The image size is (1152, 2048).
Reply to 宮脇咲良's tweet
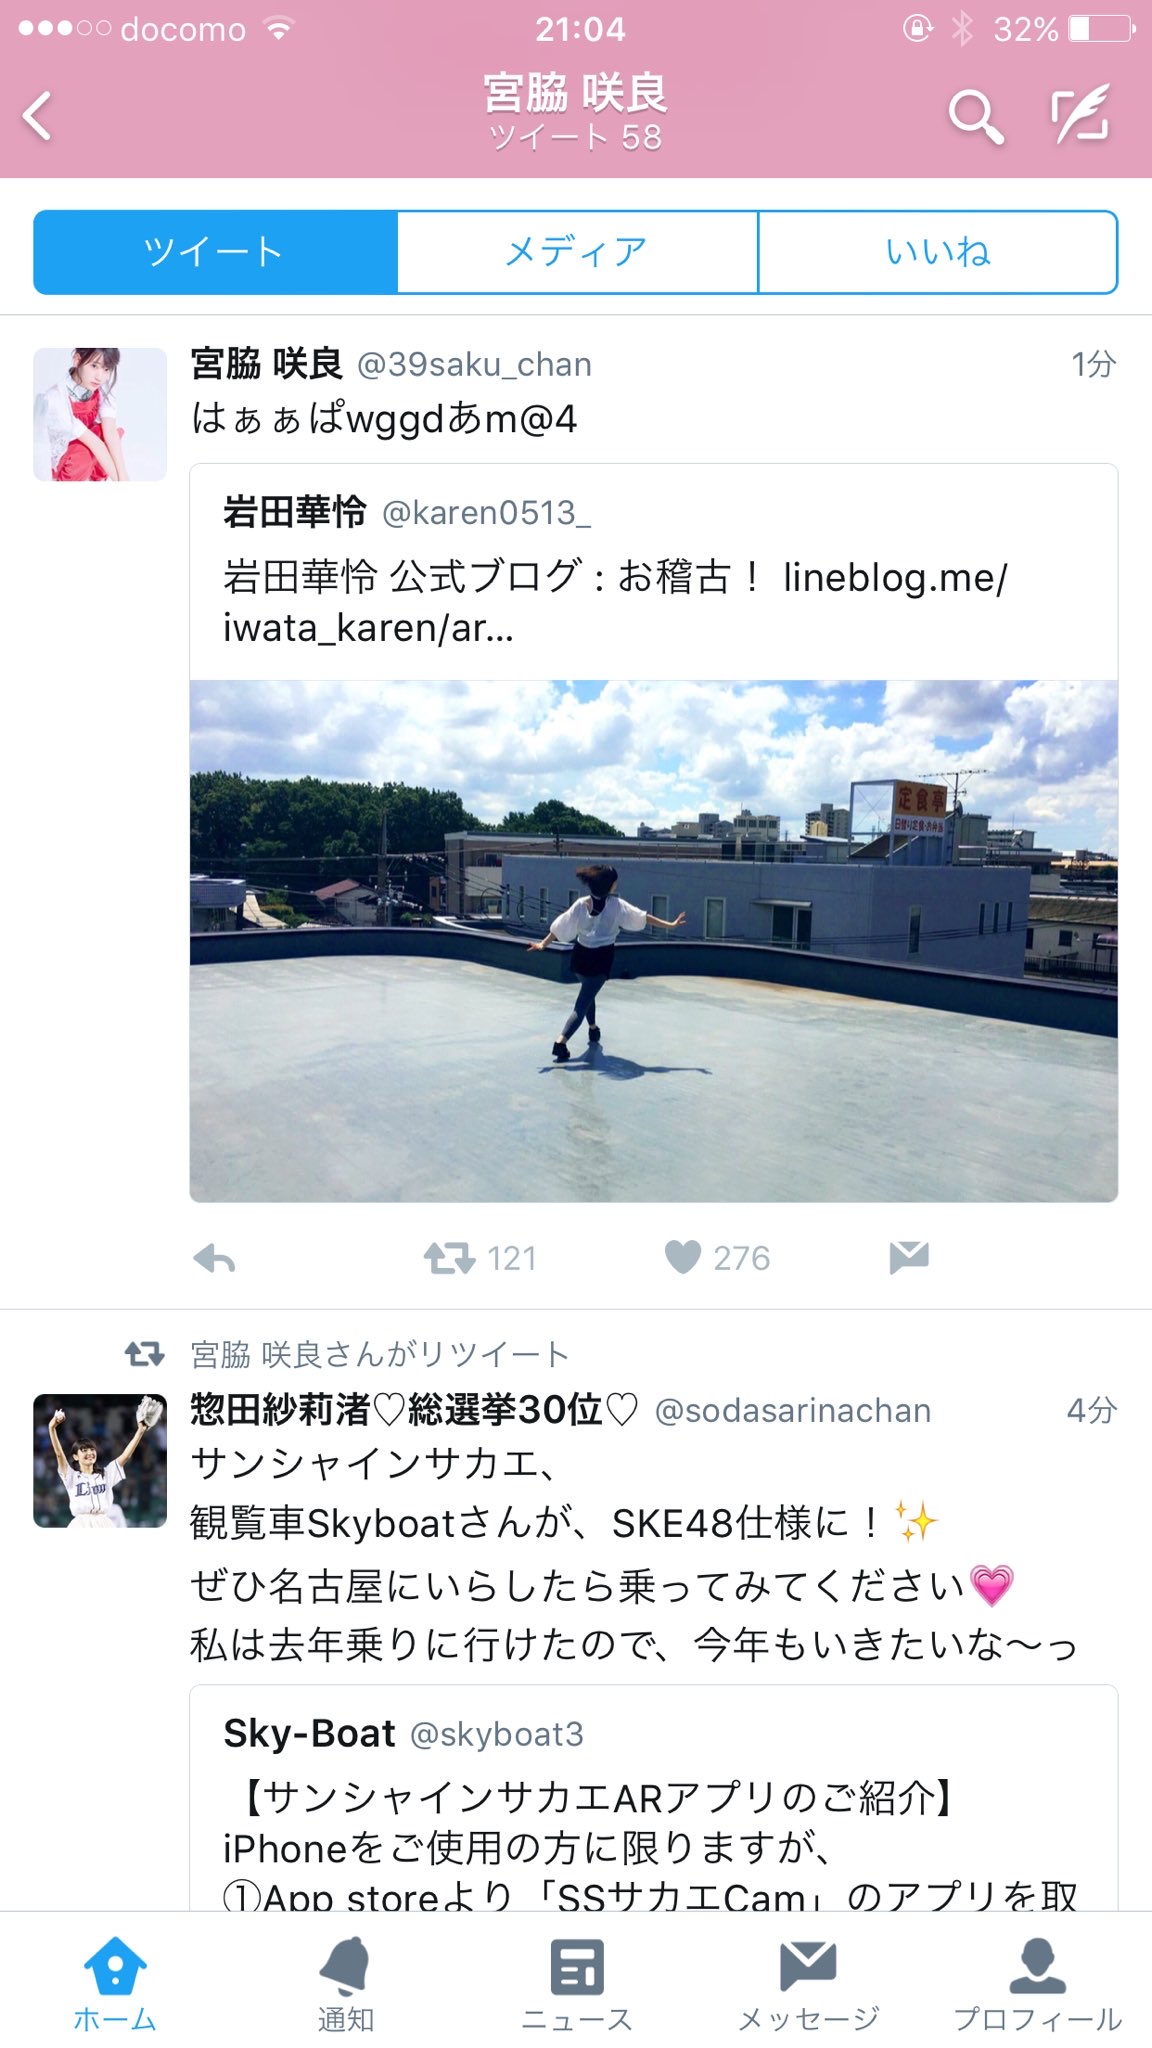click(214, 1258)
